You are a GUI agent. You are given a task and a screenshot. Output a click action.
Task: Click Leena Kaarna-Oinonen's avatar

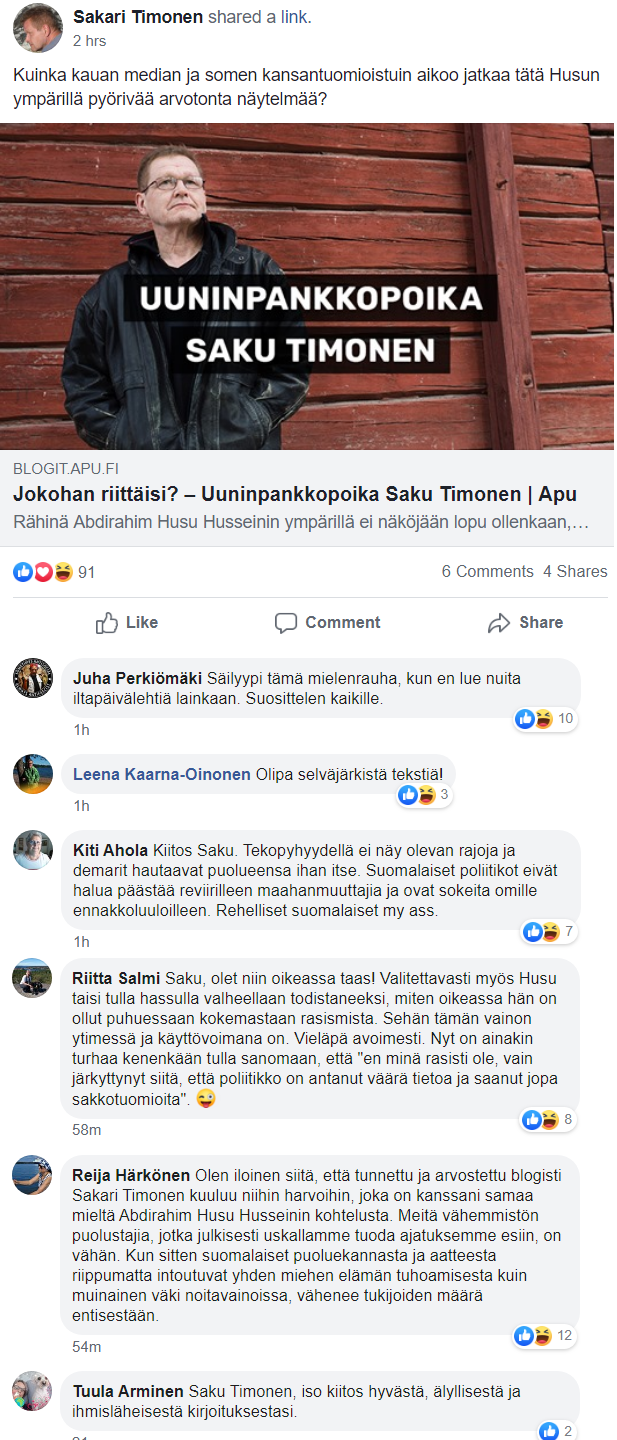[32, 774]
